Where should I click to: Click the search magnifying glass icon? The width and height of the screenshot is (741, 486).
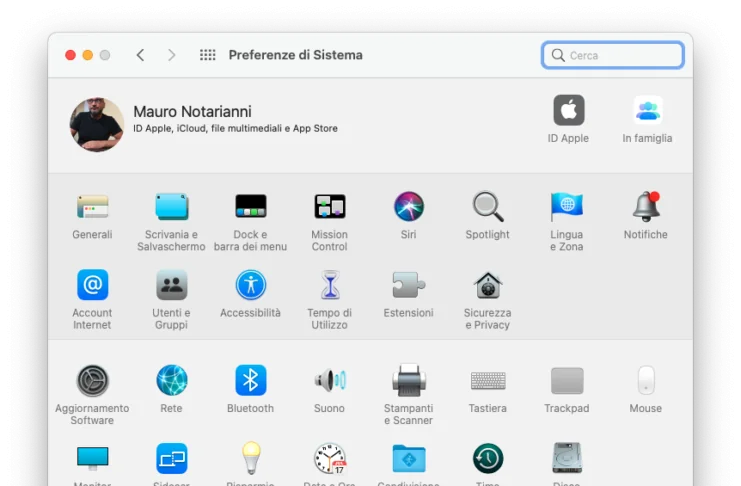tap(558, 55)
